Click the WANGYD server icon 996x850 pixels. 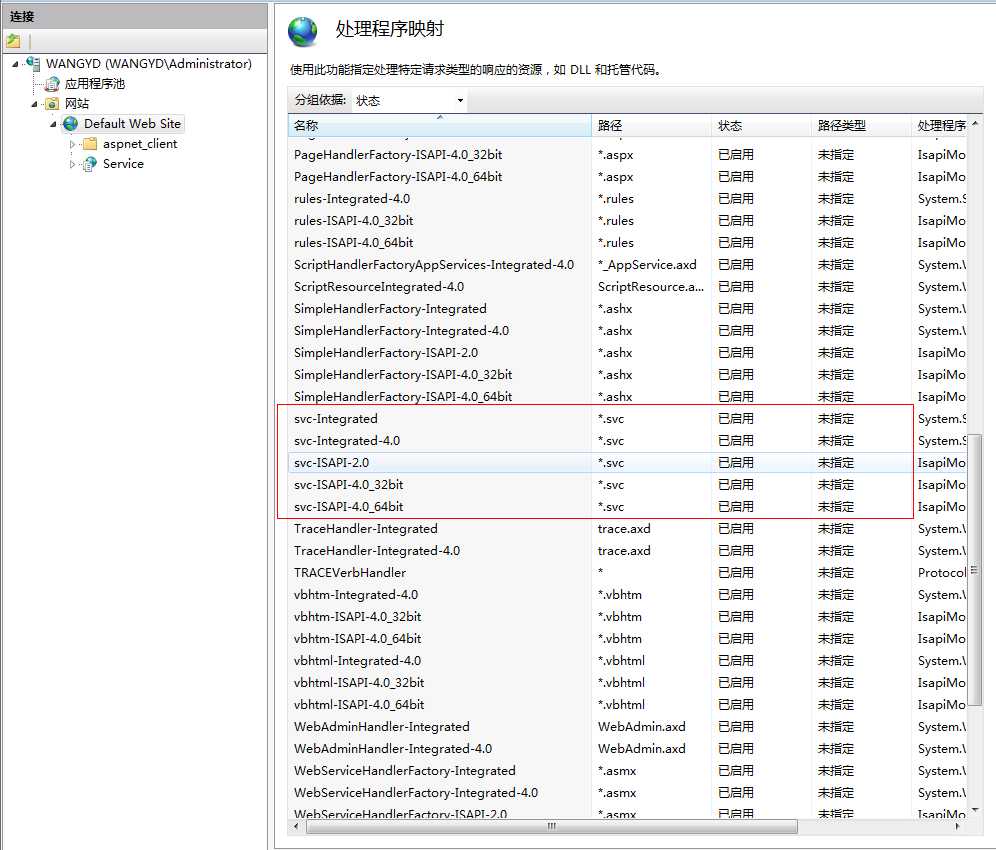click(34, 64)
